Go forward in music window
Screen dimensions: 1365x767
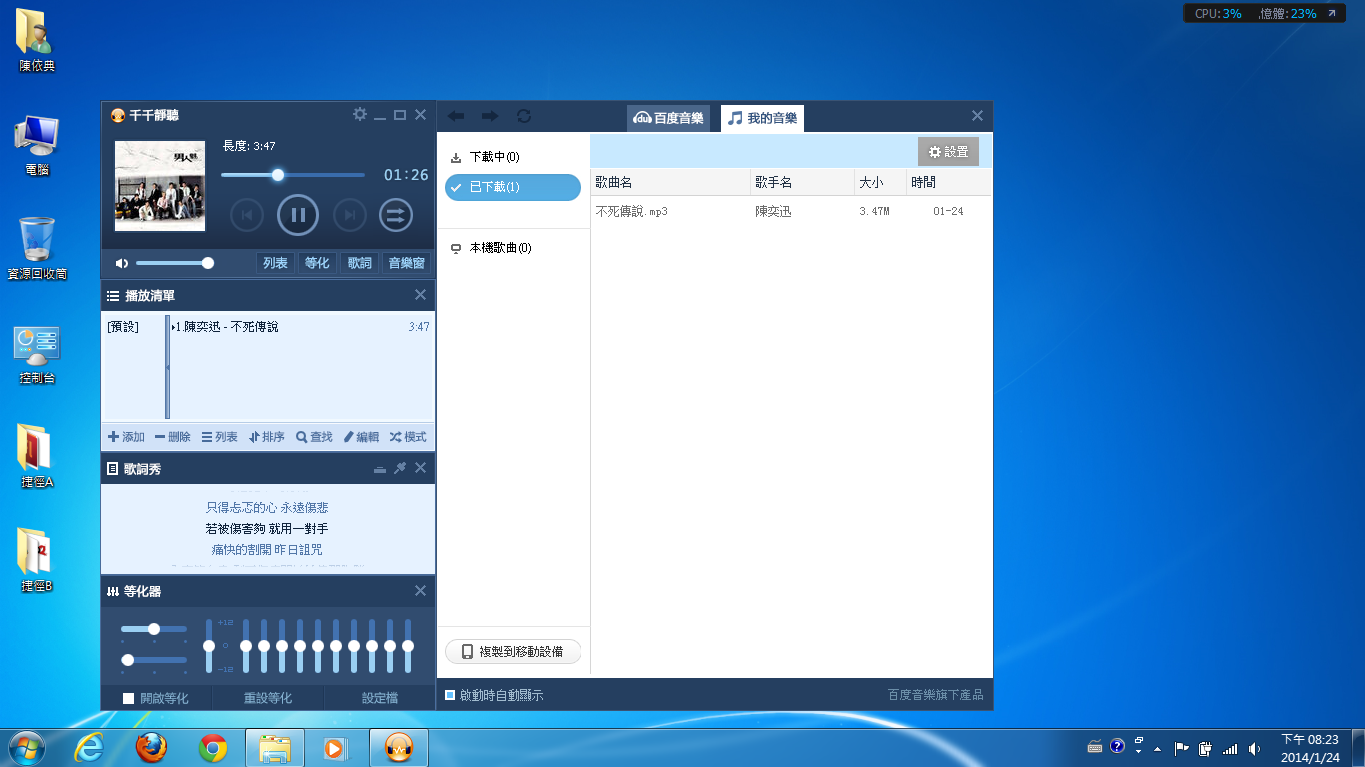click(x=489, y=116)
